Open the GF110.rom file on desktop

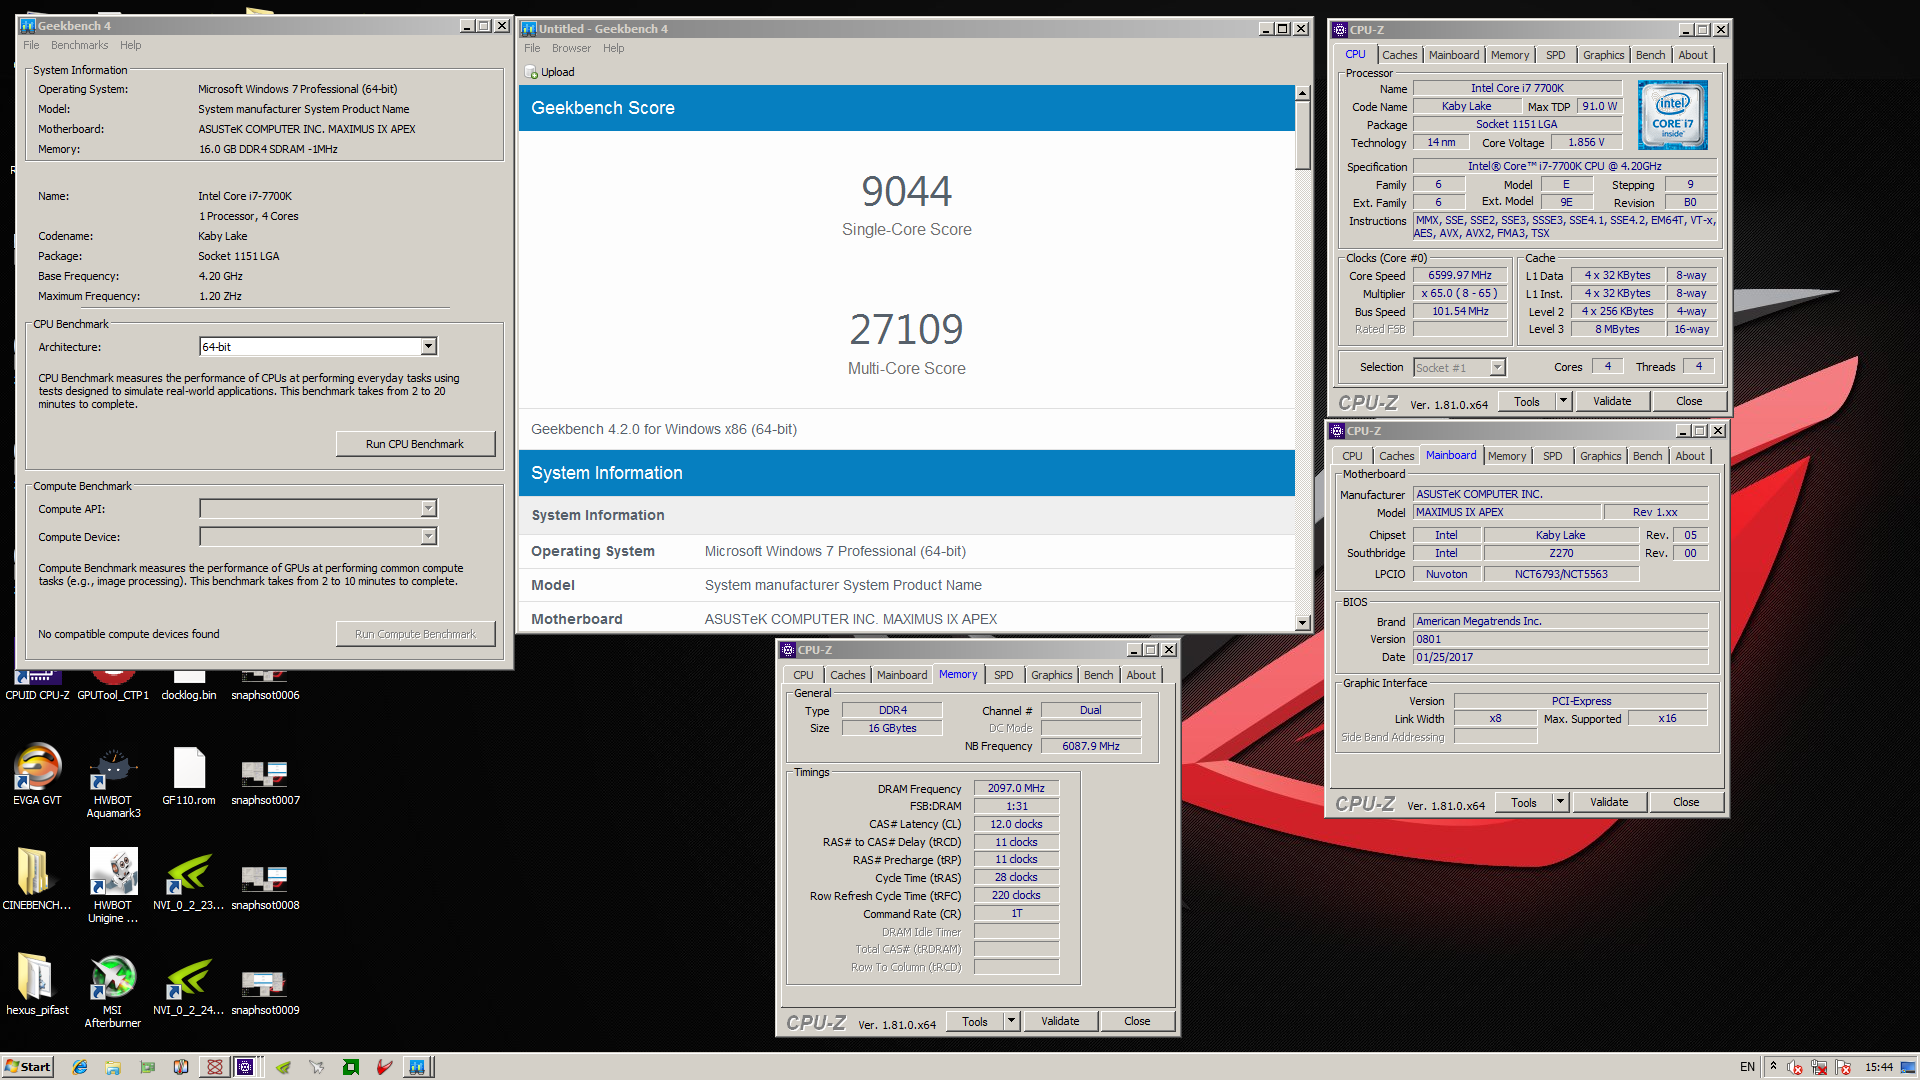click(x=189, y=775)
